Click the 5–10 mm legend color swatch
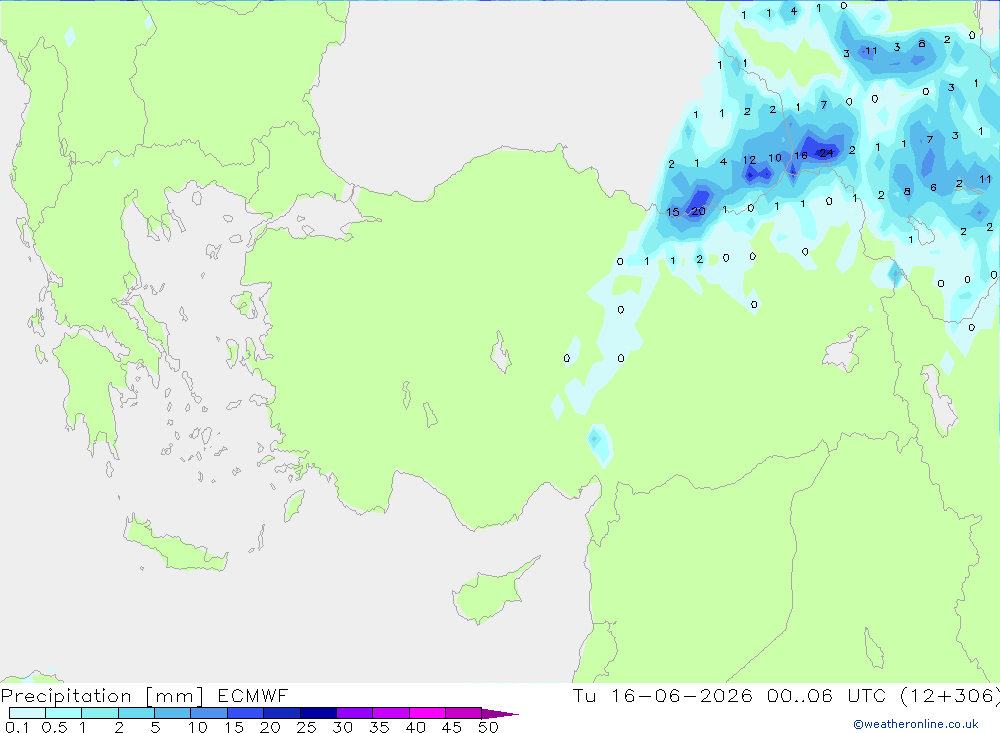Image resolution: width=1000 pixels, height=733 pixels. click(172, 713)
